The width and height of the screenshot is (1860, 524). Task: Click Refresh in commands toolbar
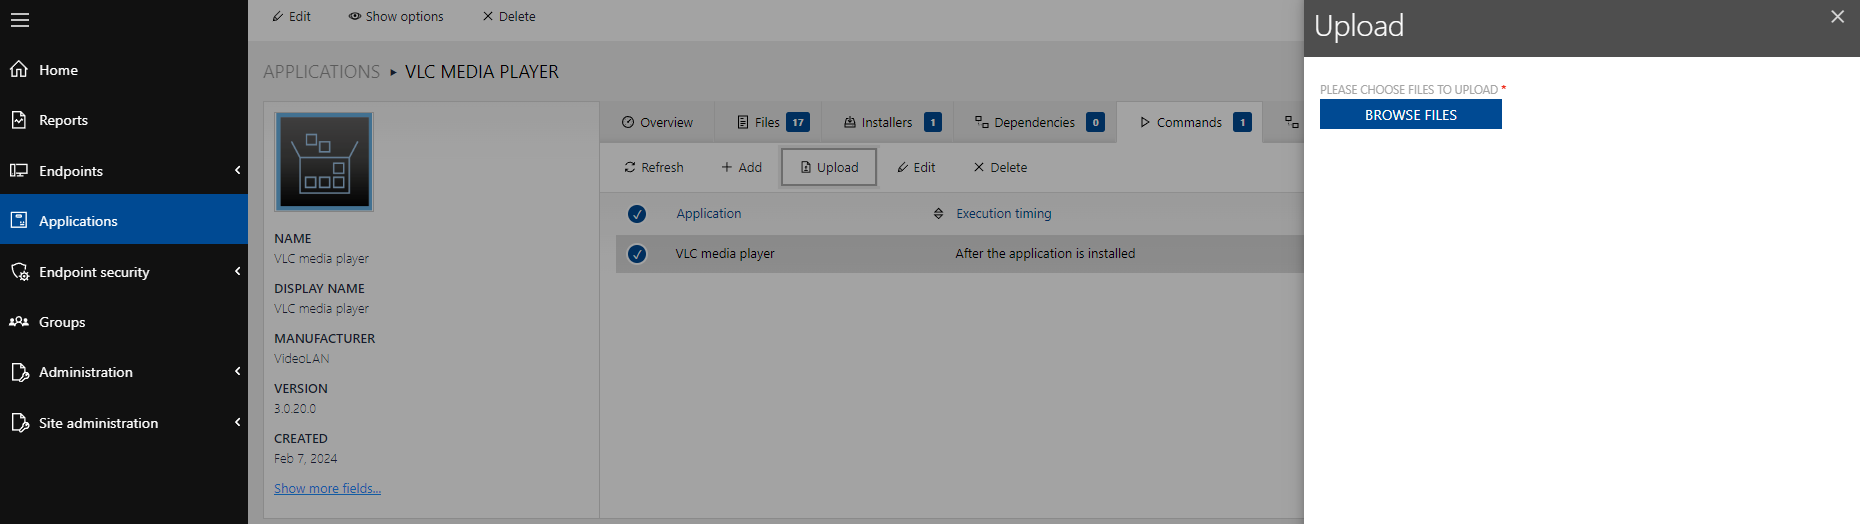[654, 167]
